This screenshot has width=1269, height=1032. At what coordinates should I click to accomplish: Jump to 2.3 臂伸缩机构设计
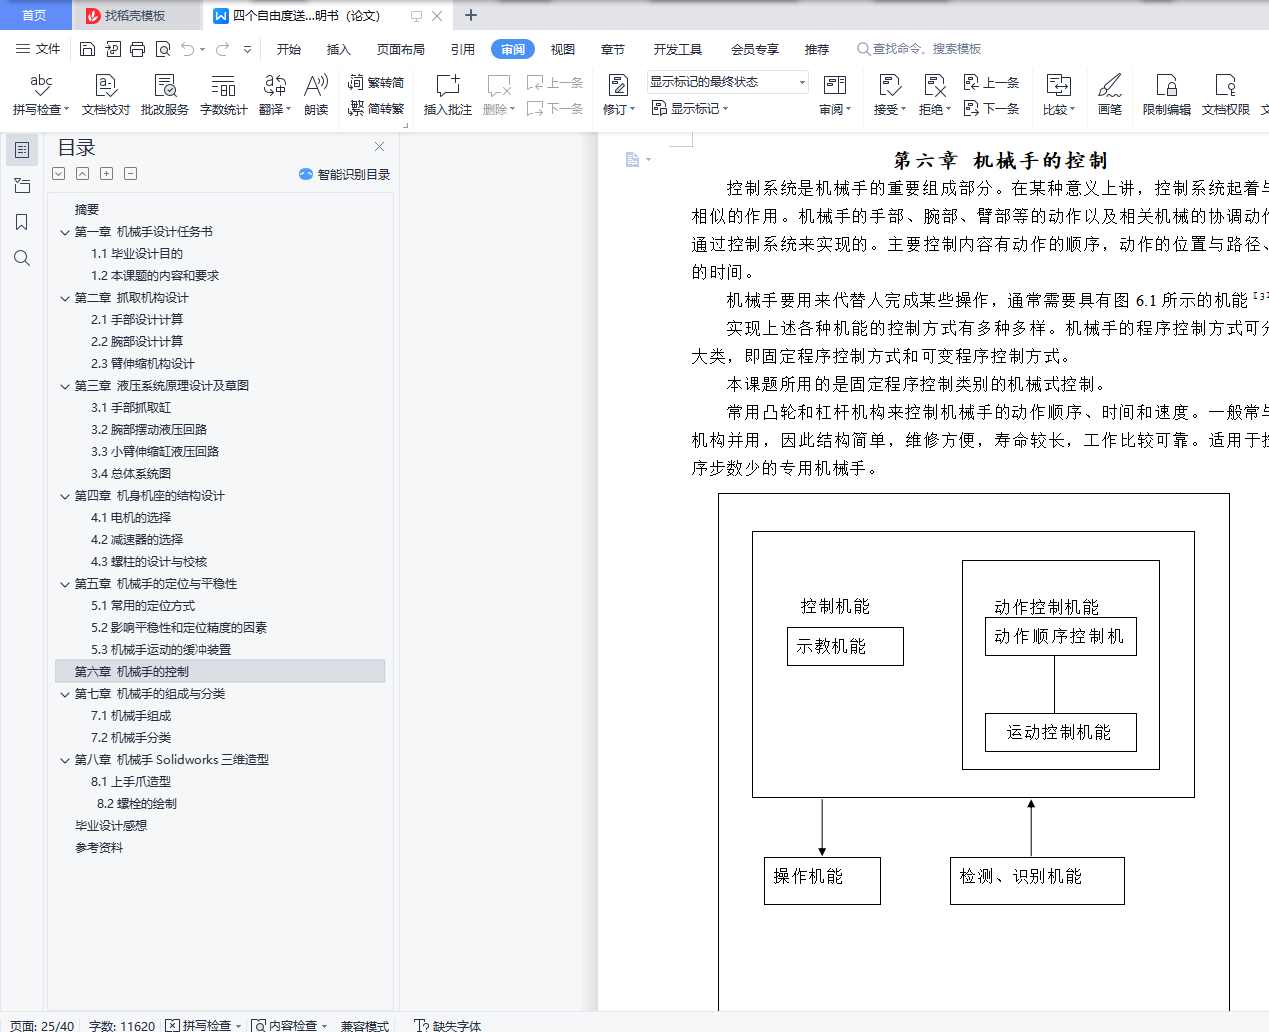pyautogui.click(x=143, y=364)
